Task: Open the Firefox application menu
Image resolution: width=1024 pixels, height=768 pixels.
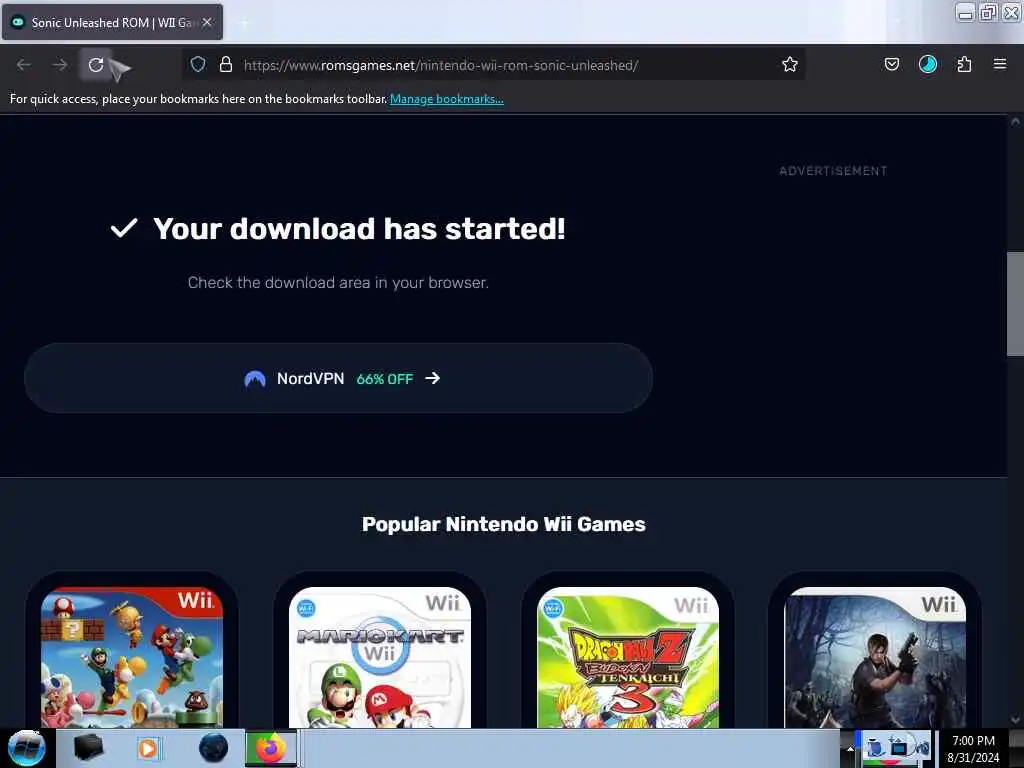Action: [x=999, y=64]
